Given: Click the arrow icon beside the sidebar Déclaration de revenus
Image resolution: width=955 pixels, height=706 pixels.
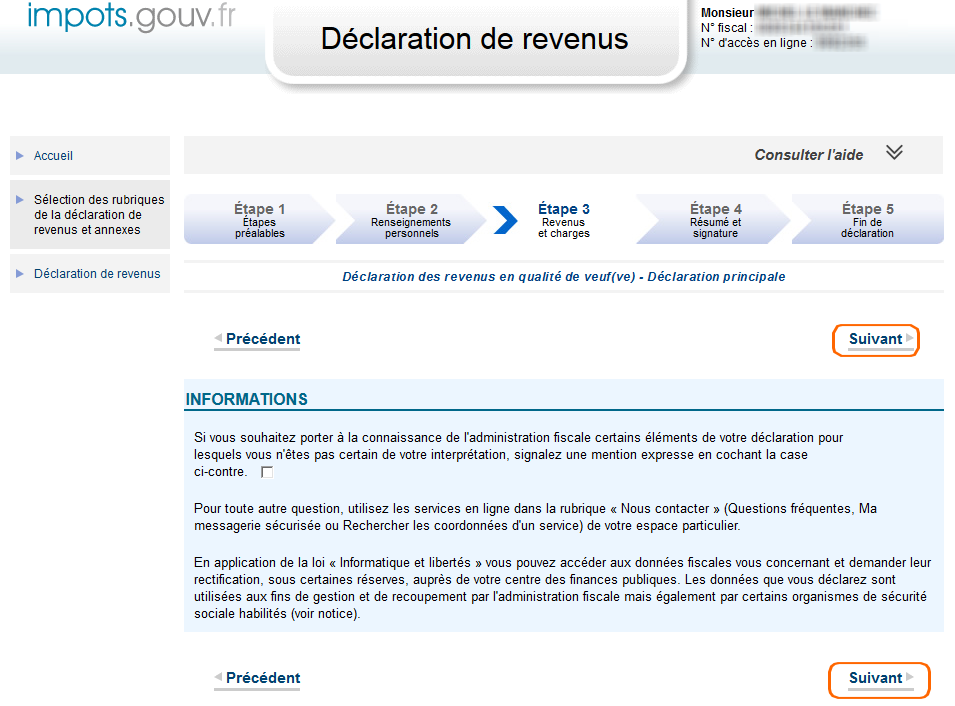Looking at the screenshot, I should (19, 274).
